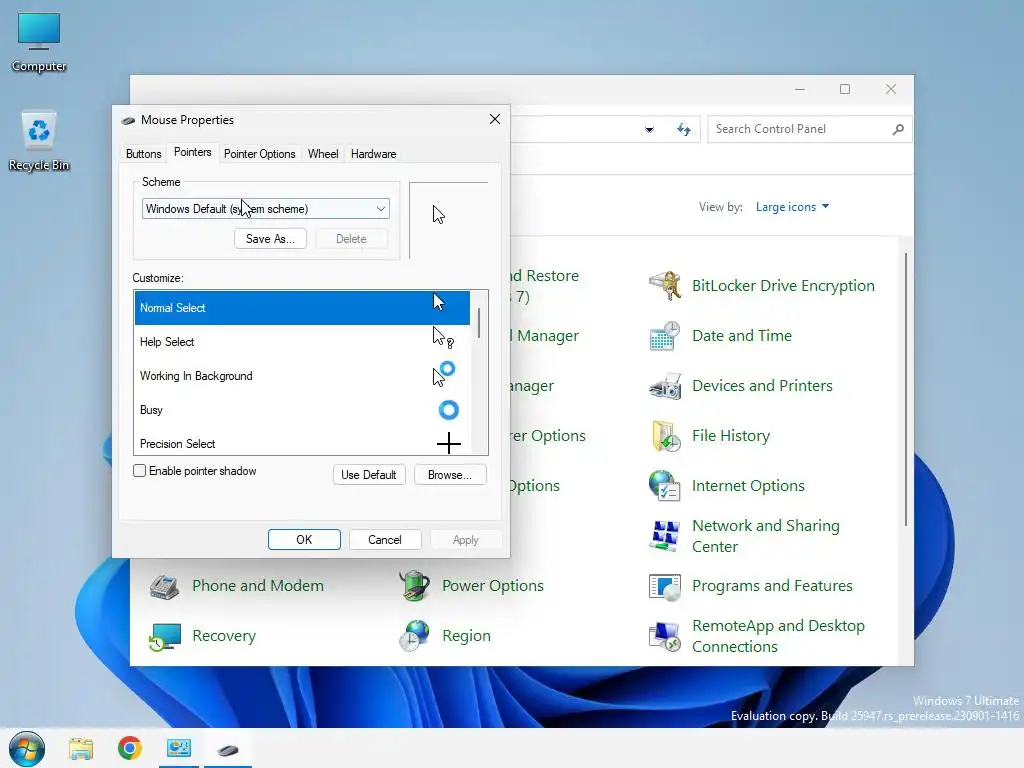Viewport: 1024px width, 768px height.
Task: Open Devices and Printers icon
Action: pyautogui.click(x=665, y=386)
